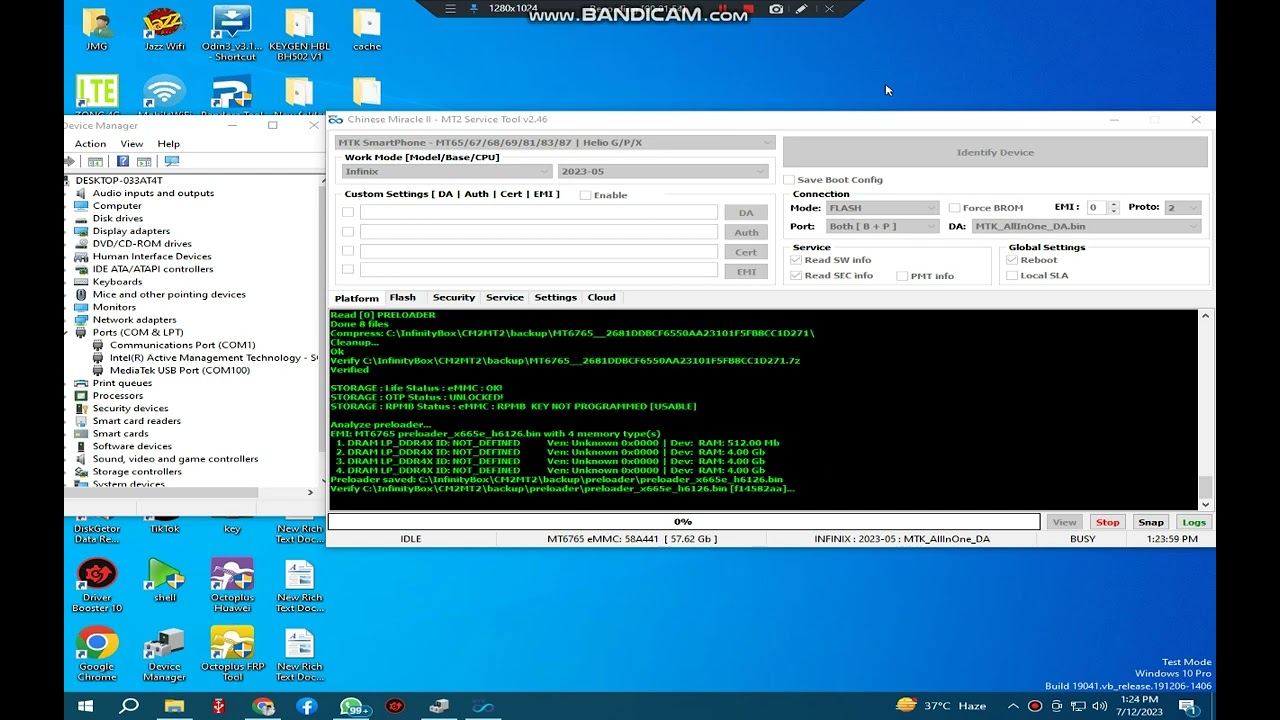The image size is (1280, 720).
Task: Launch Octoplus Huawei desktop icon
Action: pyautogui.click(x=232, y=585)
